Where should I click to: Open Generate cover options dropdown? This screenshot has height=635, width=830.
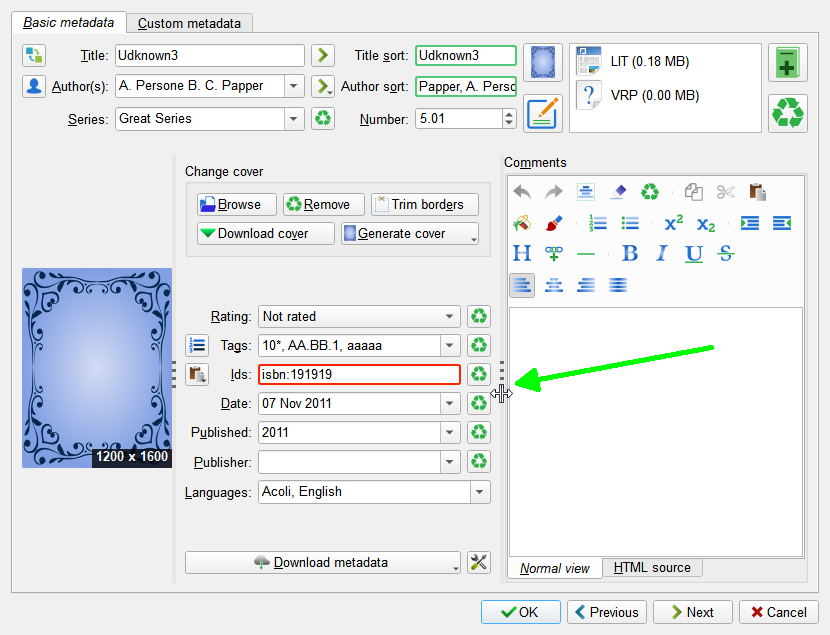point(473,238)
